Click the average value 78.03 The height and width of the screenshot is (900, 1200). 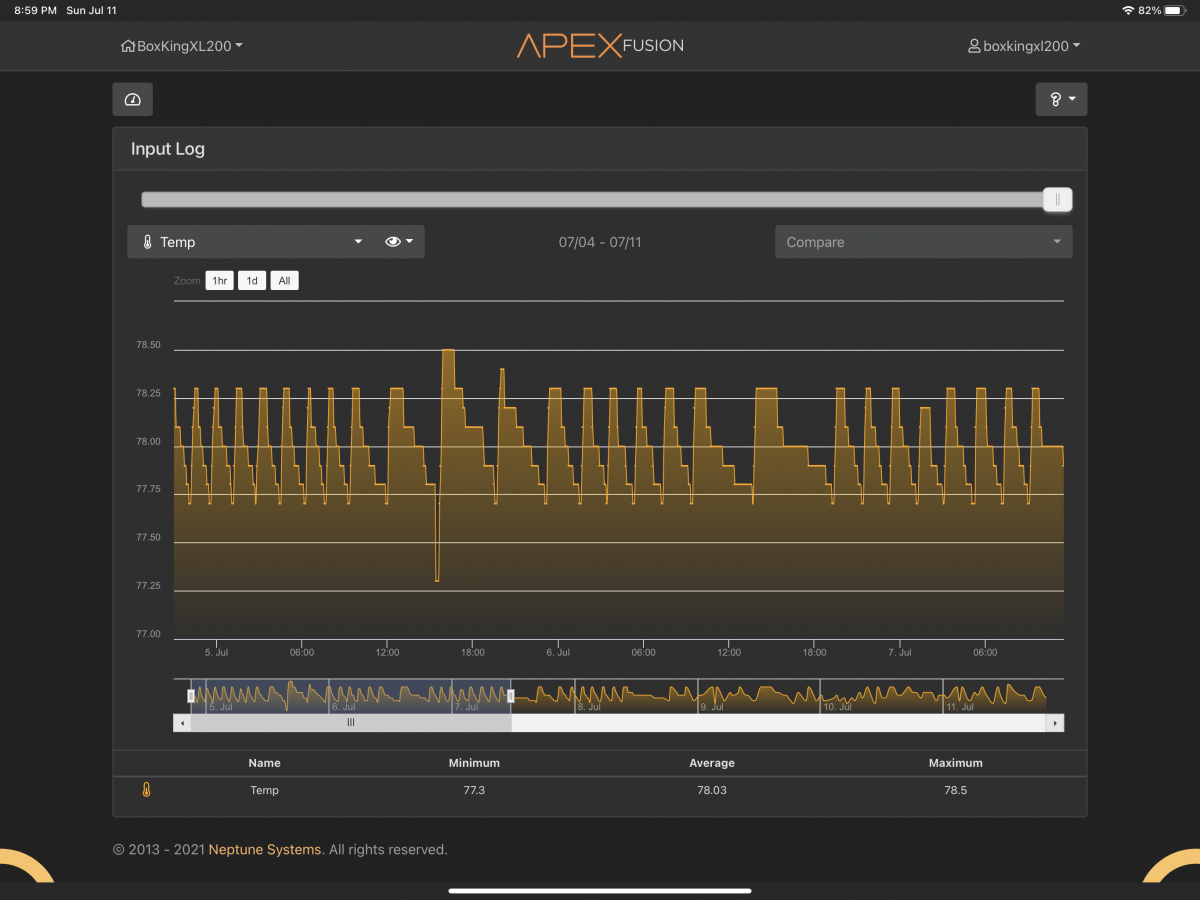pos(712,790)
